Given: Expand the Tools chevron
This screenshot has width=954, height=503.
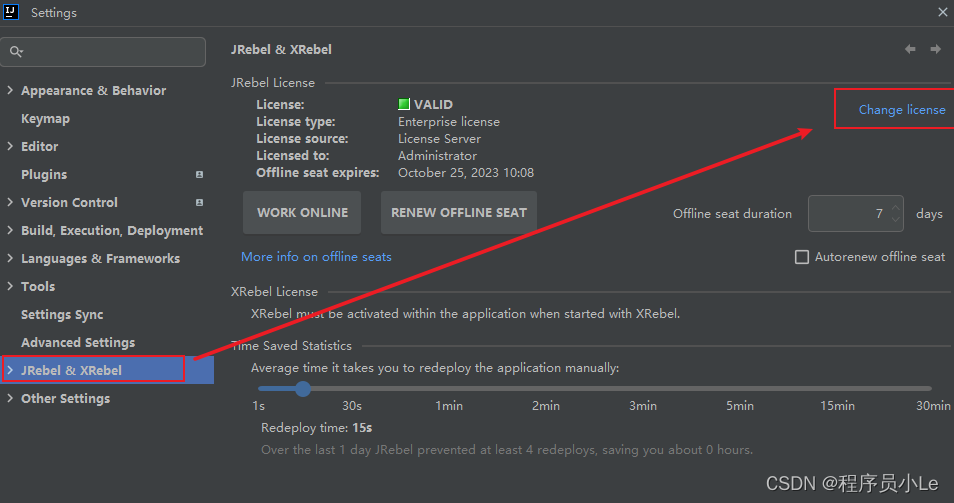Looking at the screenshot, I should pos(10,286).
